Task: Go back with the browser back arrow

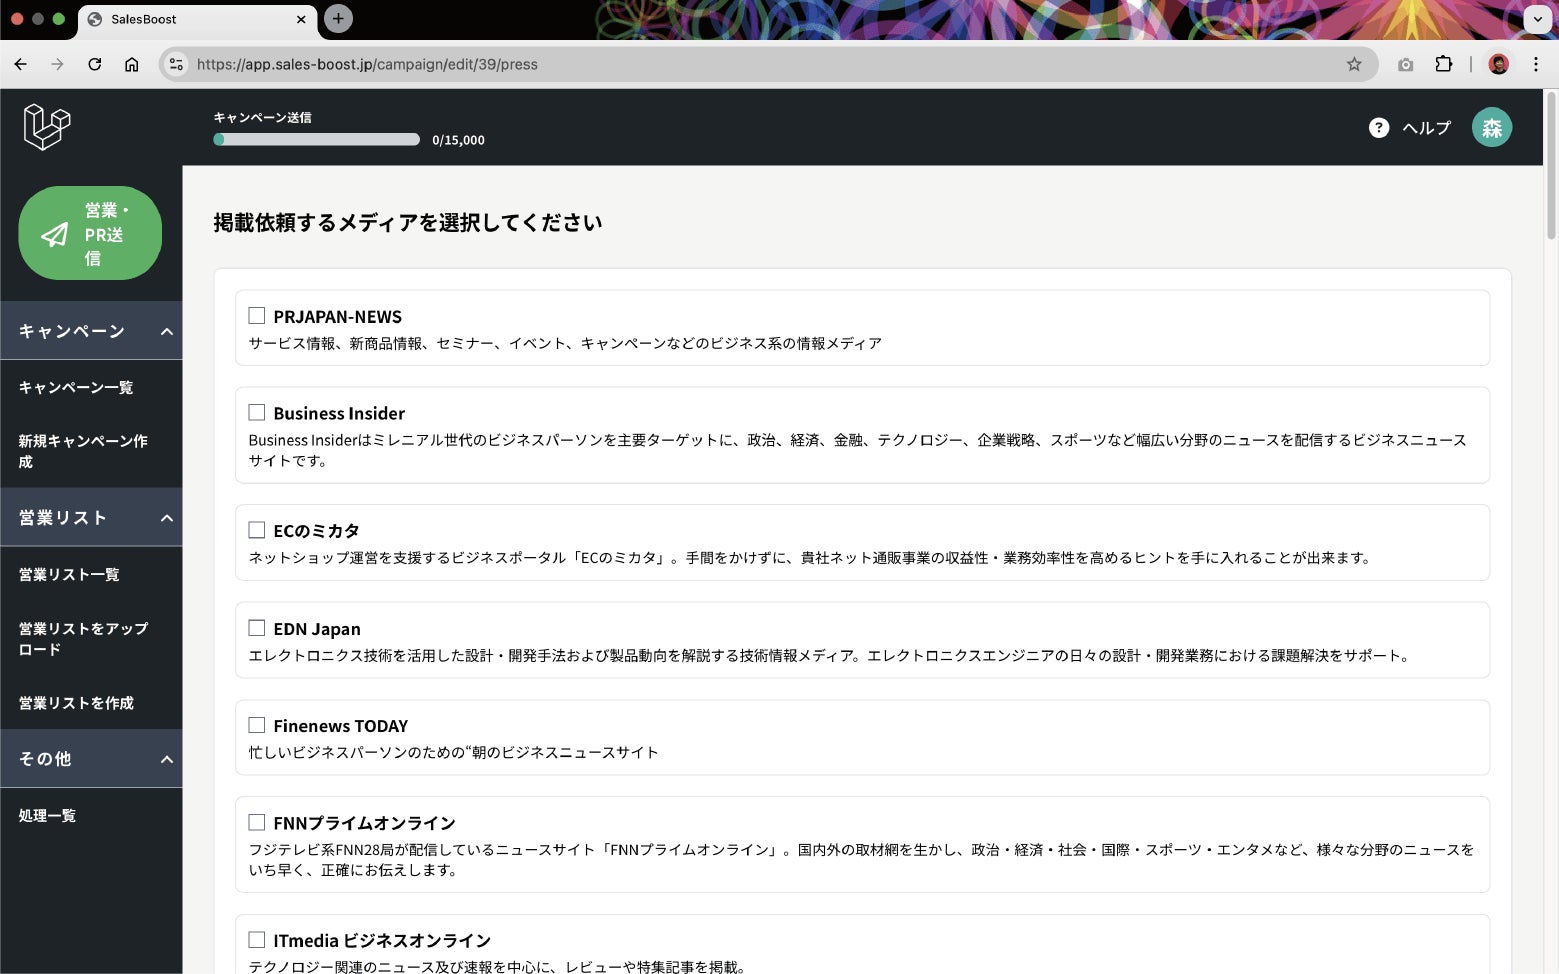Action: point(21,64)
